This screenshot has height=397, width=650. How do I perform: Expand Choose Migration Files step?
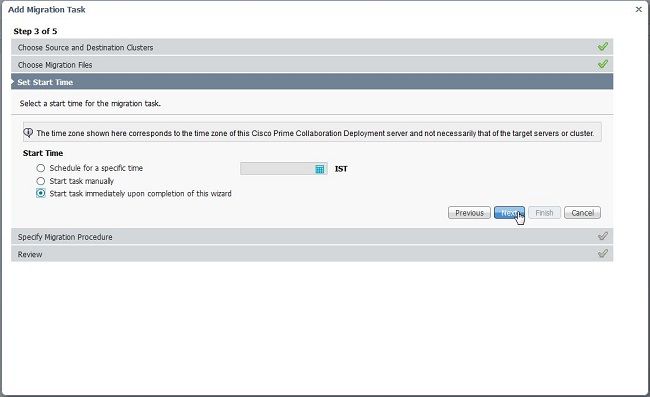tap(312, 64)
